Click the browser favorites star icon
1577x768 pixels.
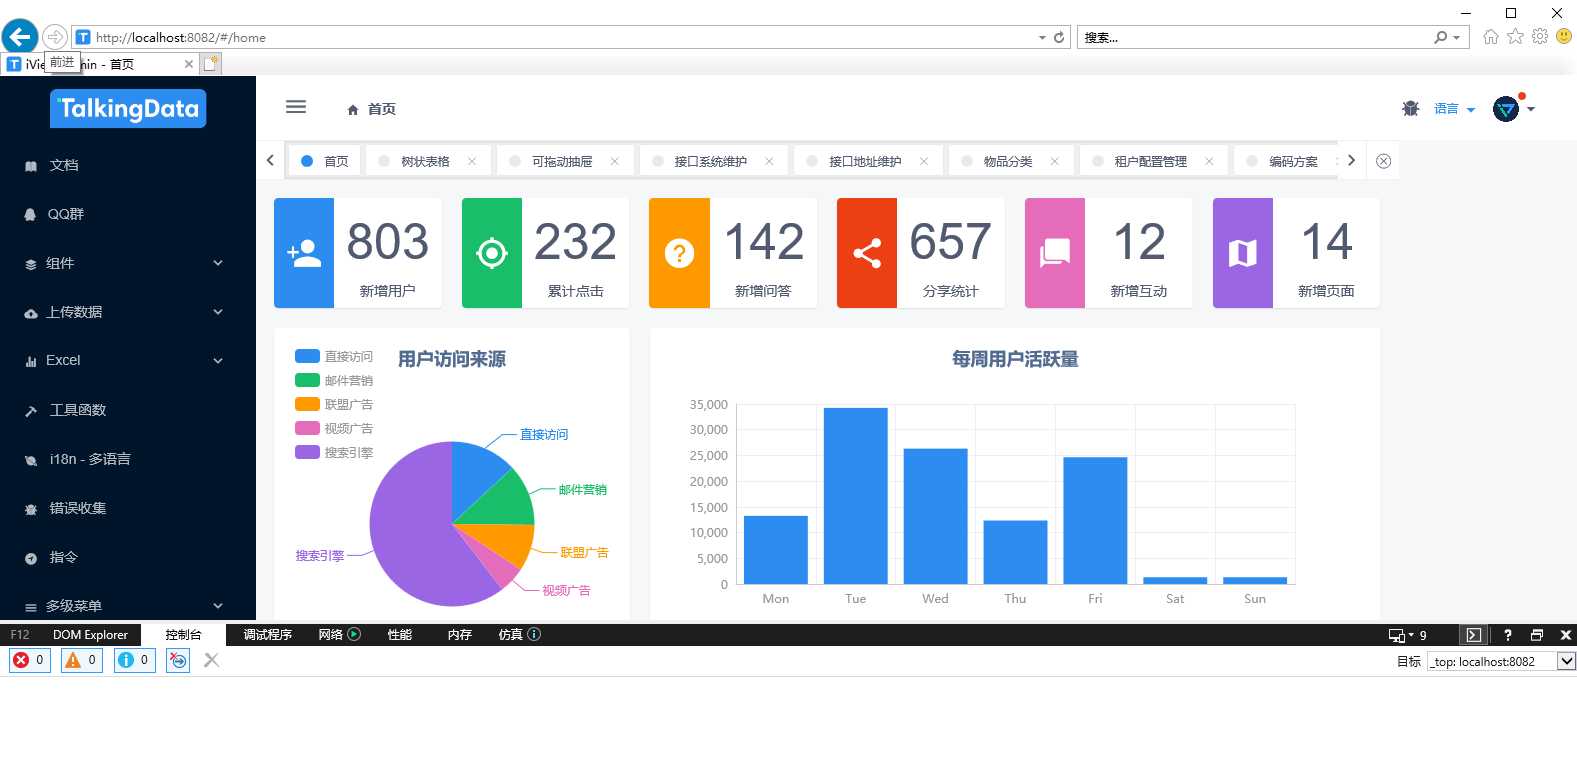coord(1515,37)
